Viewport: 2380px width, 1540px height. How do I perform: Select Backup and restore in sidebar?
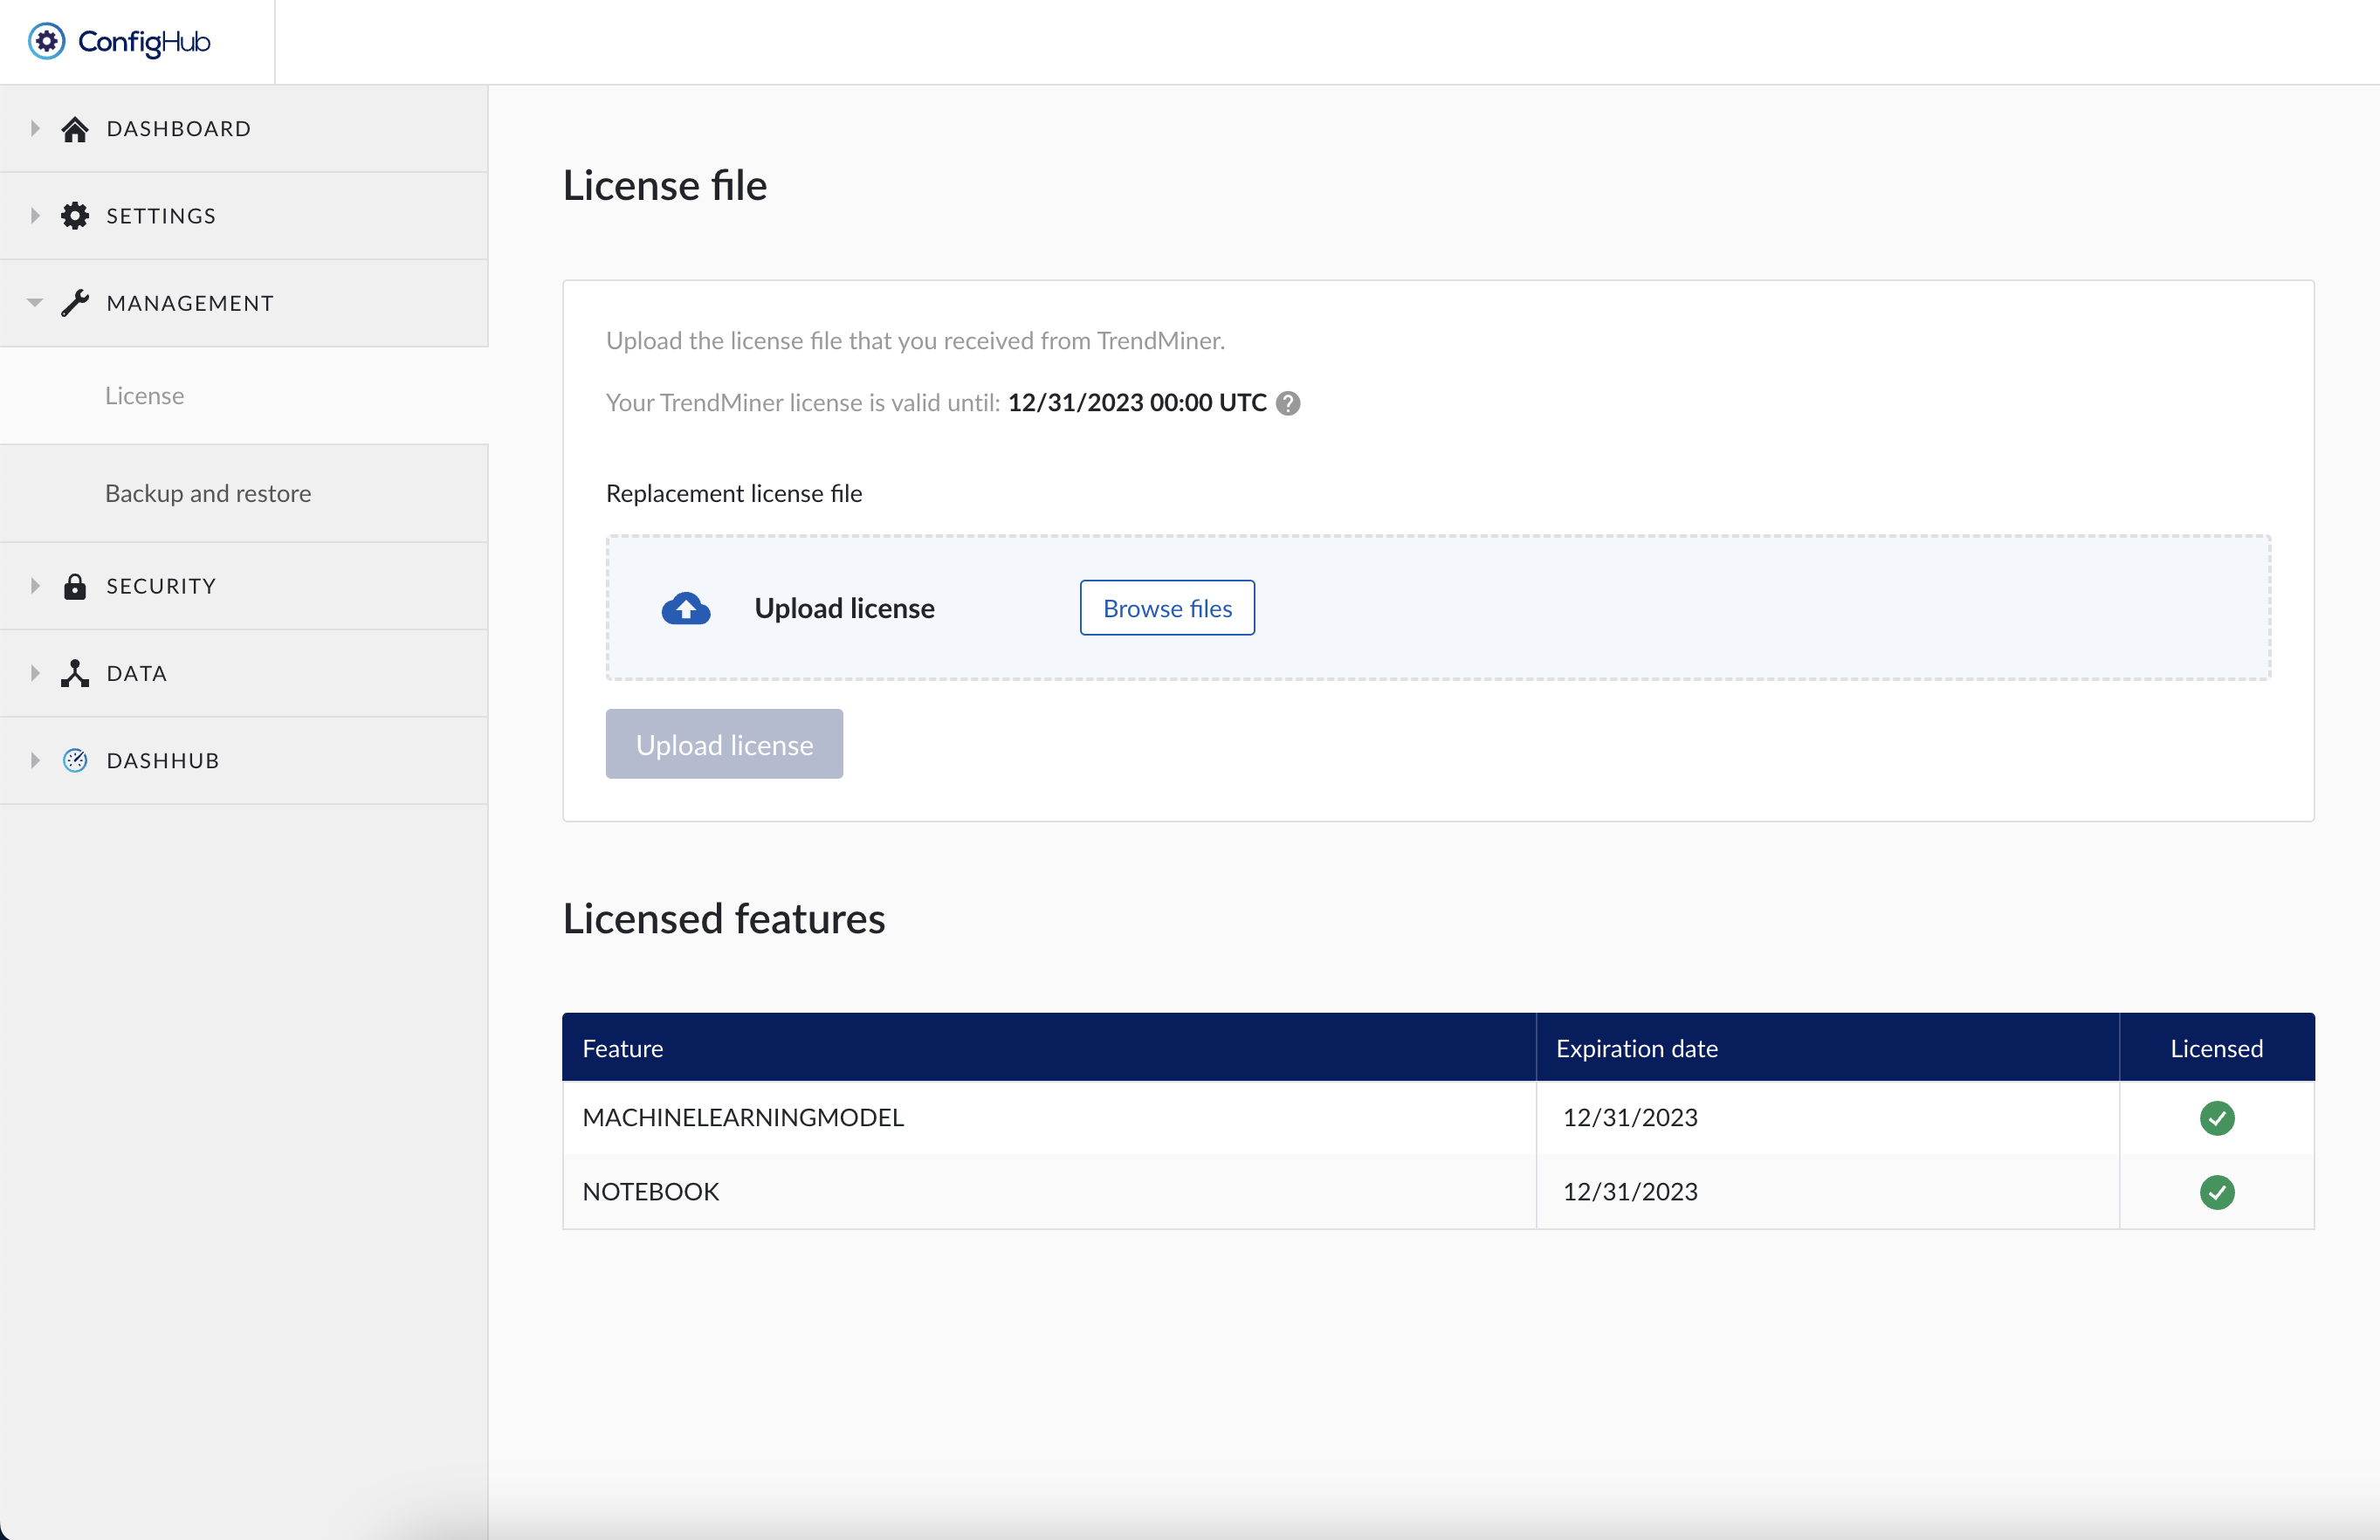click(244, 494)
